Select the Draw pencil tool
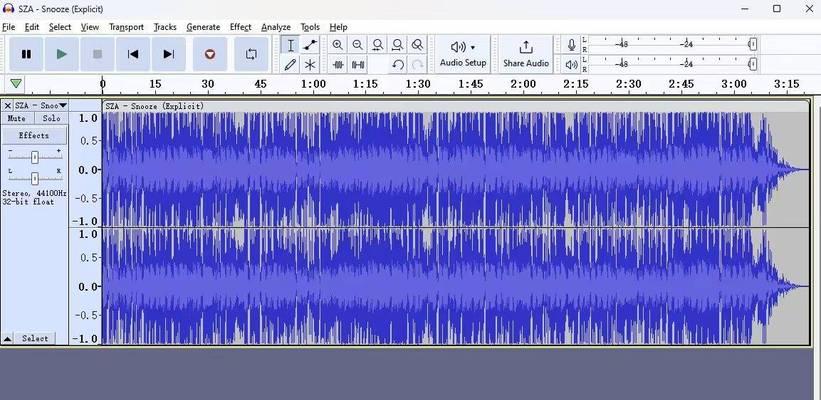Viewport: 821px width, 400px height. pos(290,64)
